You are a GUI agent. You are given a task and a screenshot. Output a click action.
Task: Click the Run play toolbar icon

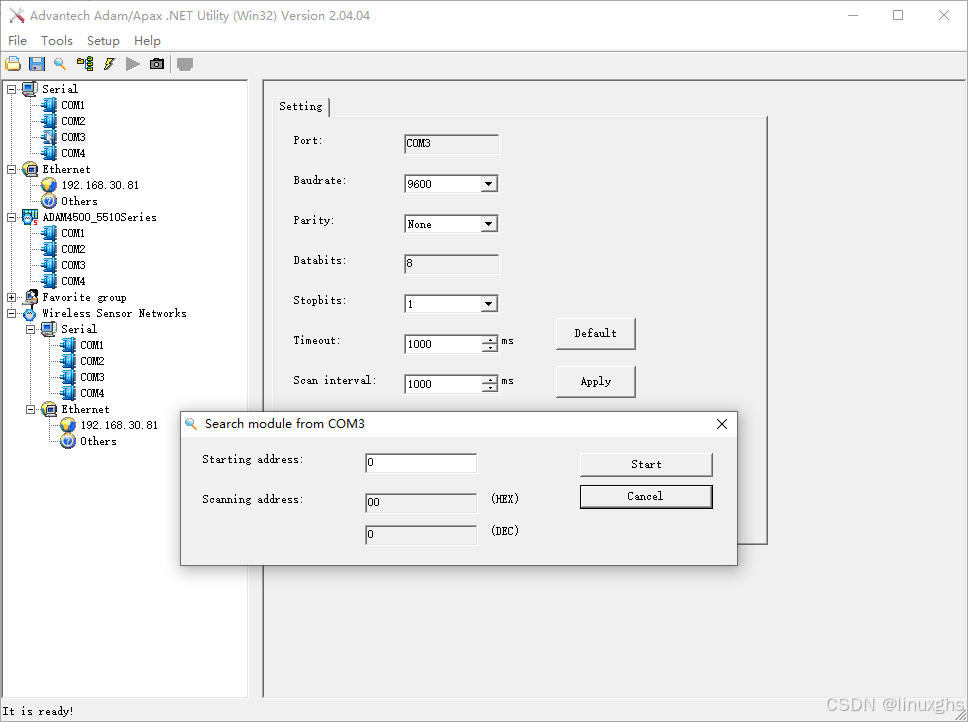pyautogui.click(x=133, y=64)
